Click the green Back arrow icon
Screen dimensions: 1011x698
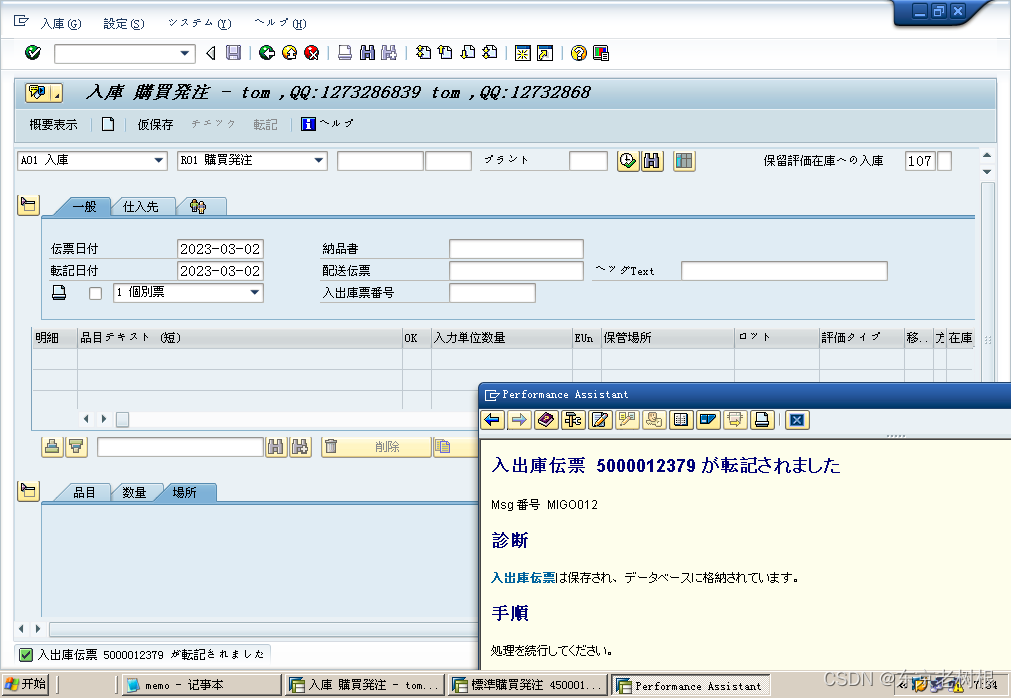(266, 53)
